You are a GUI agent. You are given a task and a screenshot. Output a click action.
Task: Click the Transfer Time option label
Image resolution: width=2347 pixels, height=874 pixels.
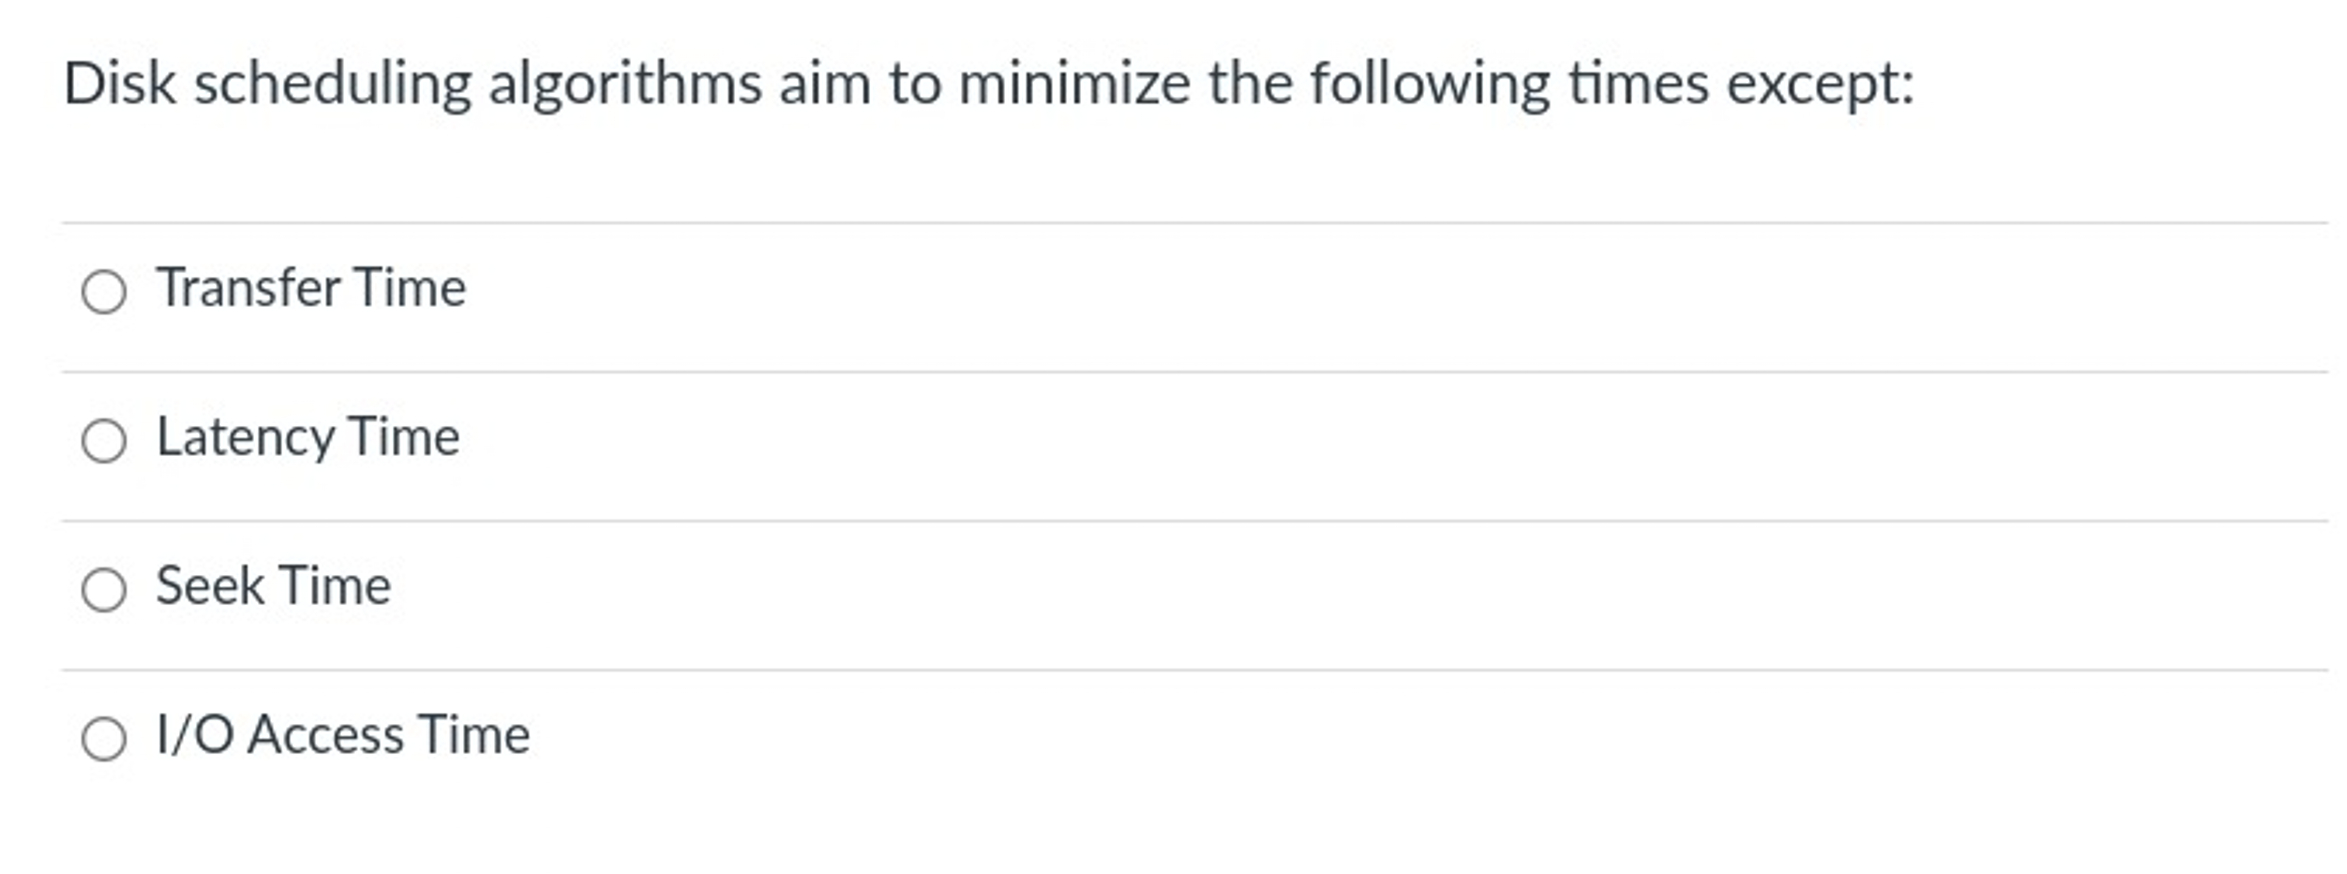pos(310,290)
